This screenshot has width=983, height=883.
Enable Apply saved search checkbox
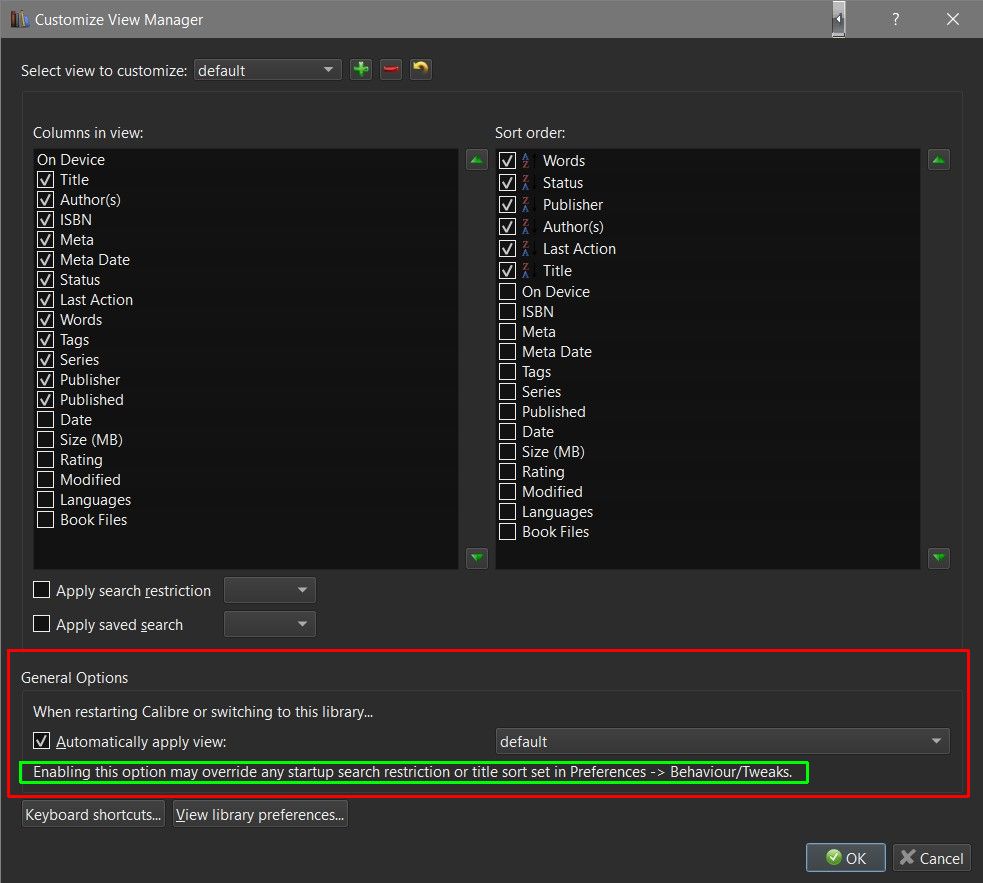click(41, 624)
